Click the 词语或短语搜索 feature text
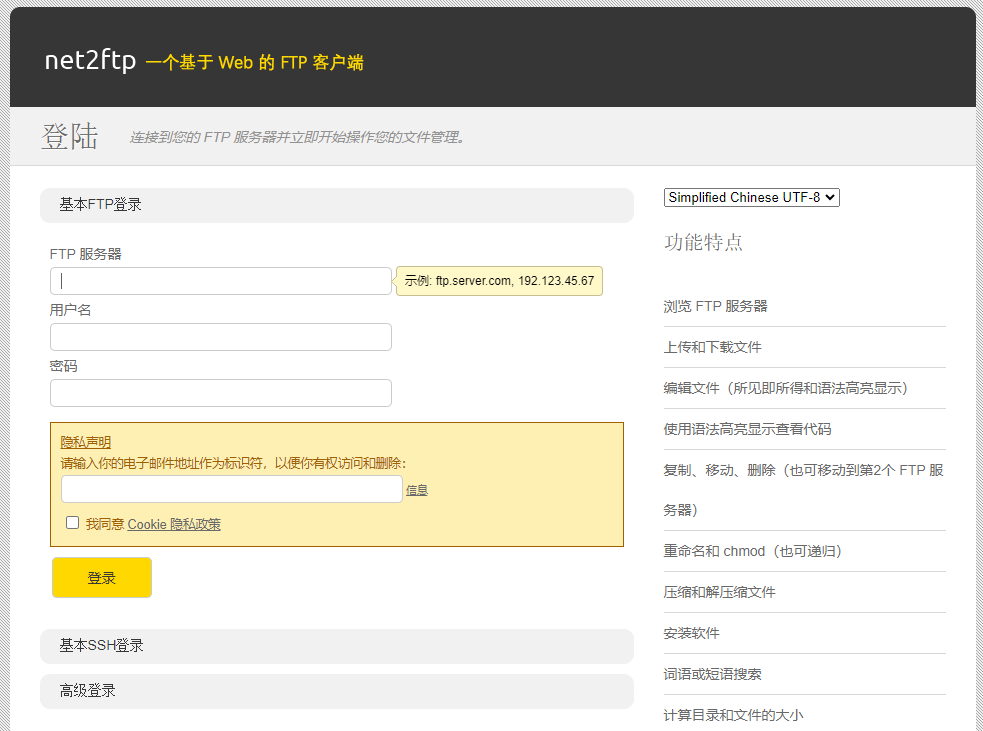The height and width of the screenshot is (731, 983). point(712,674)
